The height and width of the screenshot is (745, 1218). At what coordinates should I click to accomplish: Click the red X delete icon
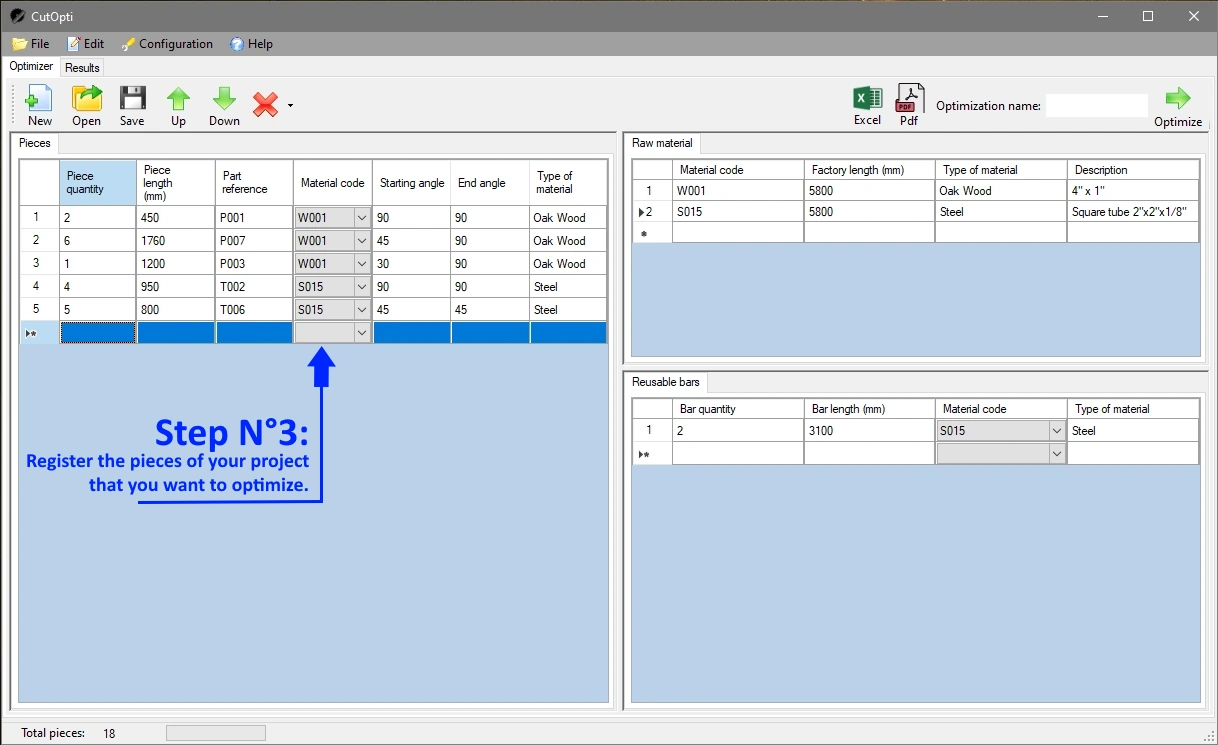[265, 105]
